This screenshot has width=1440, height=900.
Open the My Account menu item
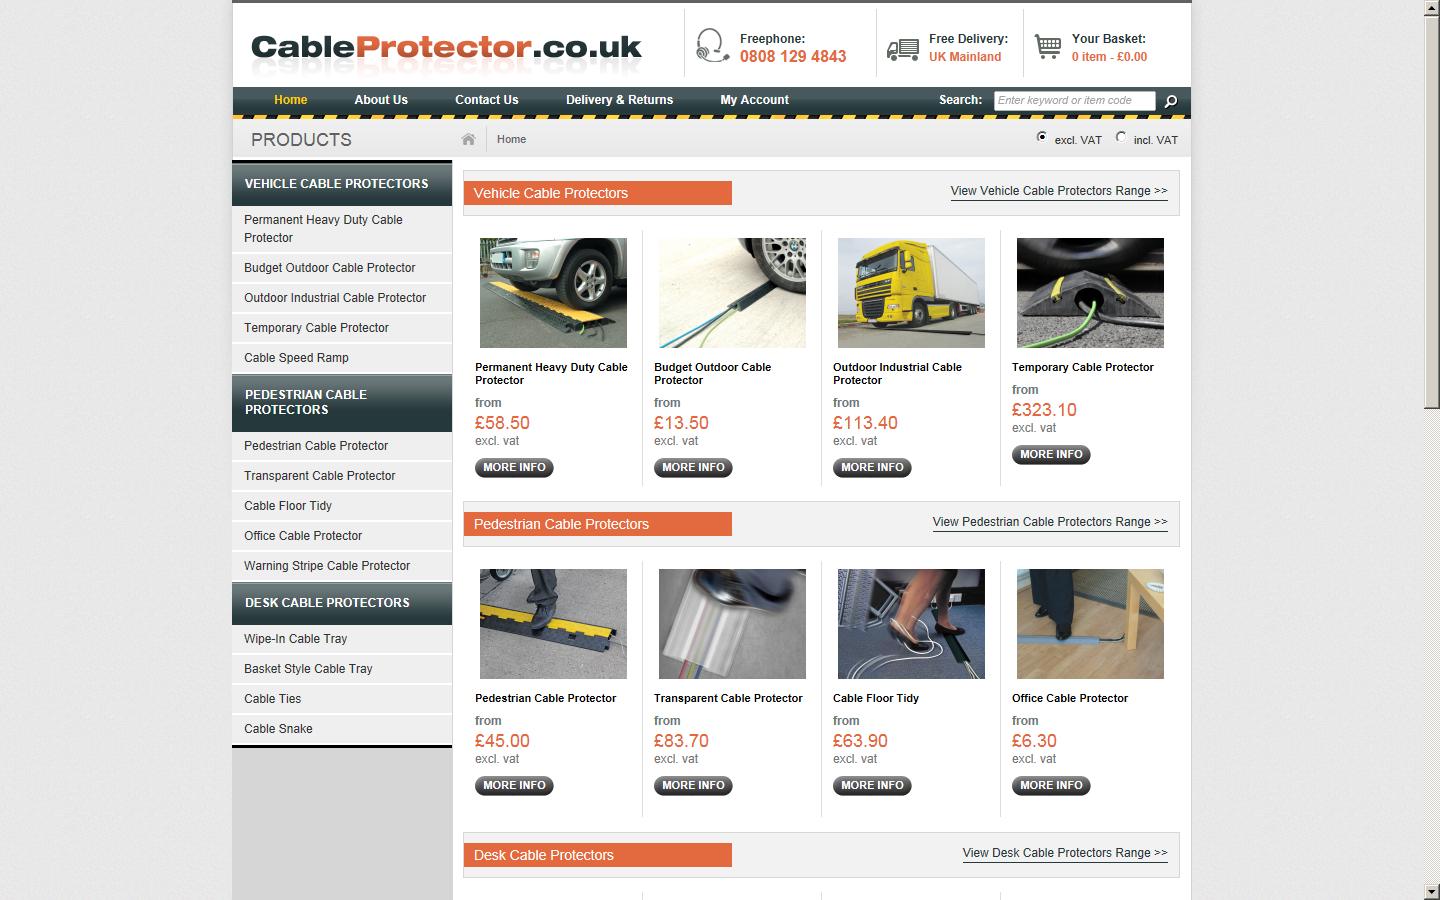point(754,100)
